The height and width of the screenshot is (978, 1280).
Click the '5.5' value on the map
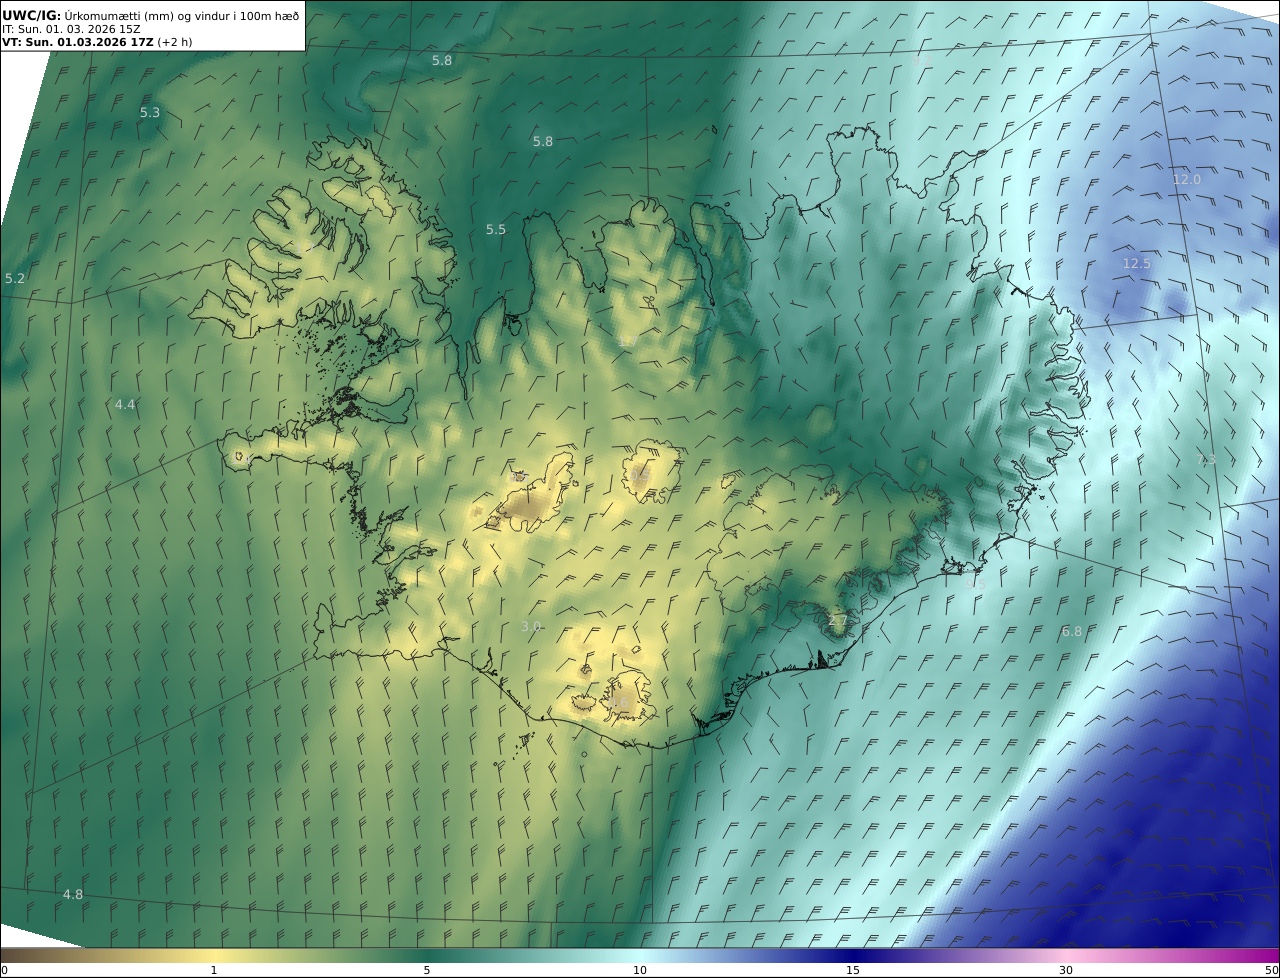point(496,230)
